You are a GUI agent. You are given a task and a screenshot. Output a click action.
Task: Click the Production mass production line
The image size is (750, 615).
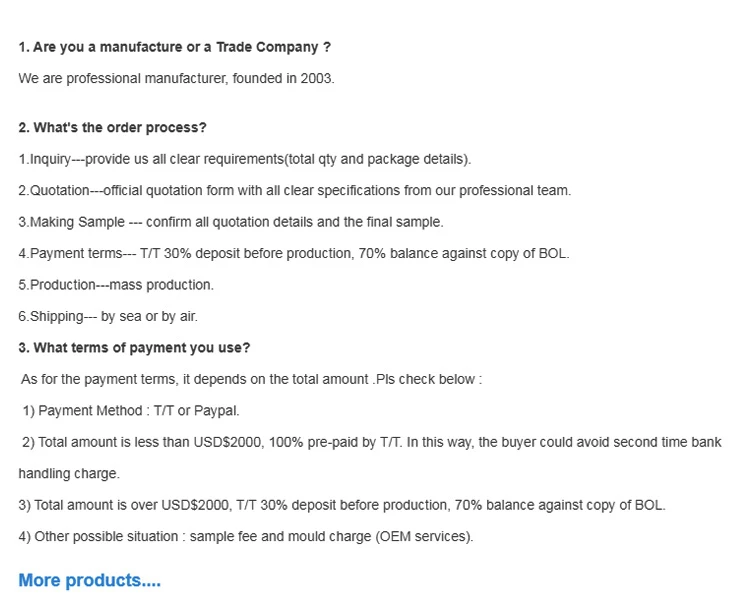point(116,285)
